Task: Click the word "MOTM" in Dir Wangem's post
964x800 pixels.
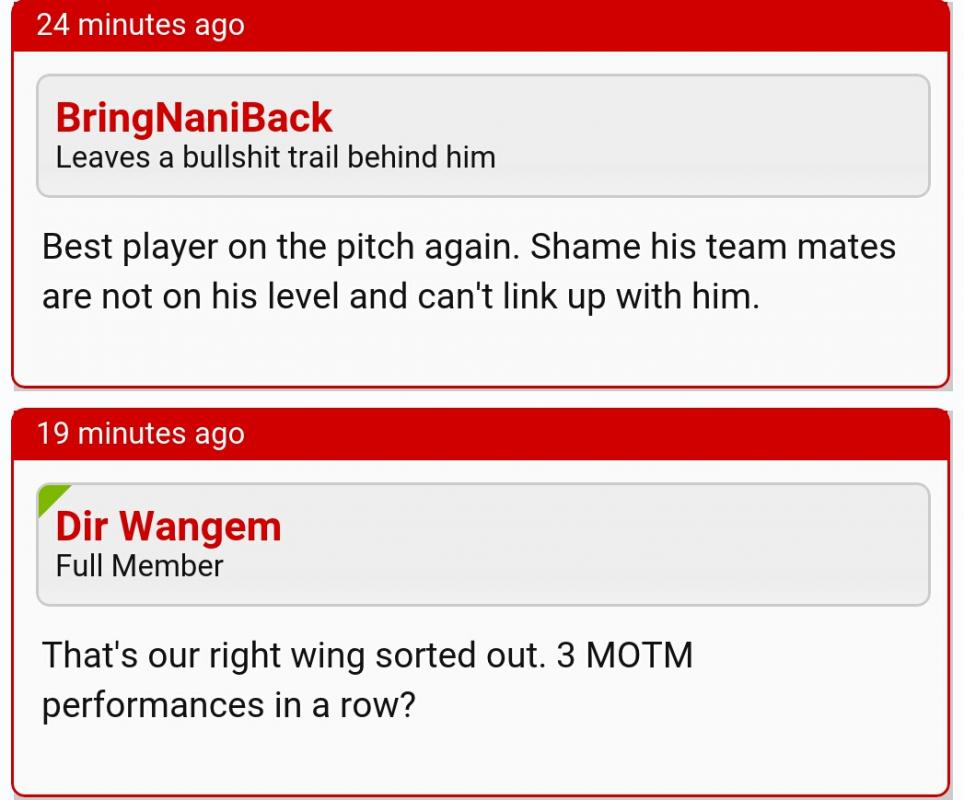Action: pos(639,656)
